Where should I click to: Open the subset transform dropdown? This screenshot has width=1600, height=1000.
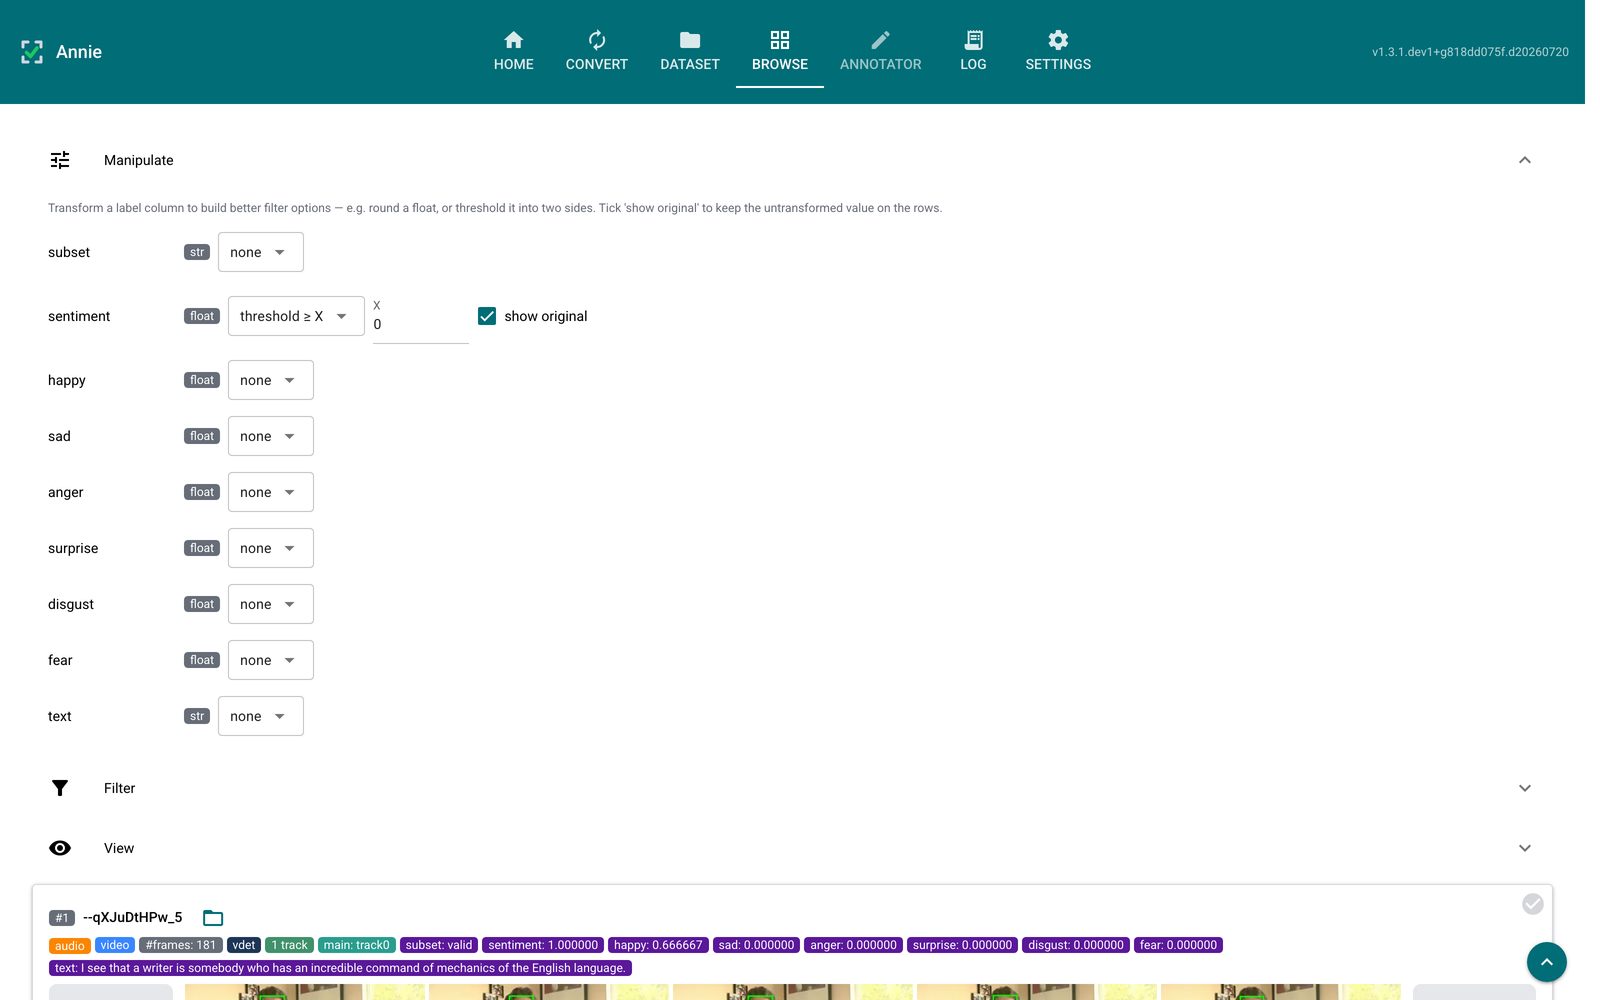coord(261,252)
